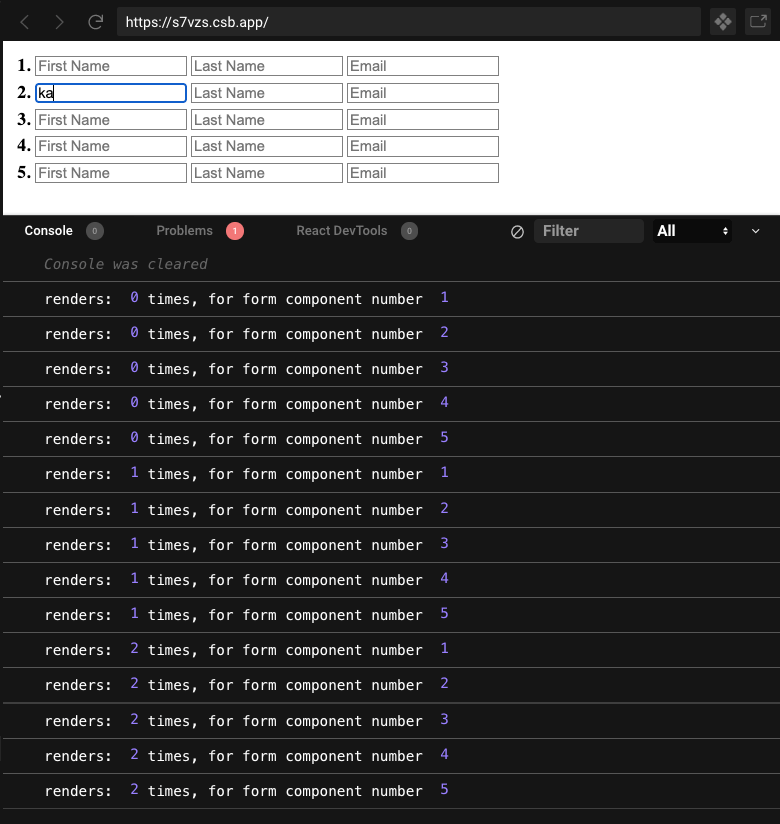Click the Email field in row 5
Viewport: 780px width, 824px height.
click(x=423, y=173)
